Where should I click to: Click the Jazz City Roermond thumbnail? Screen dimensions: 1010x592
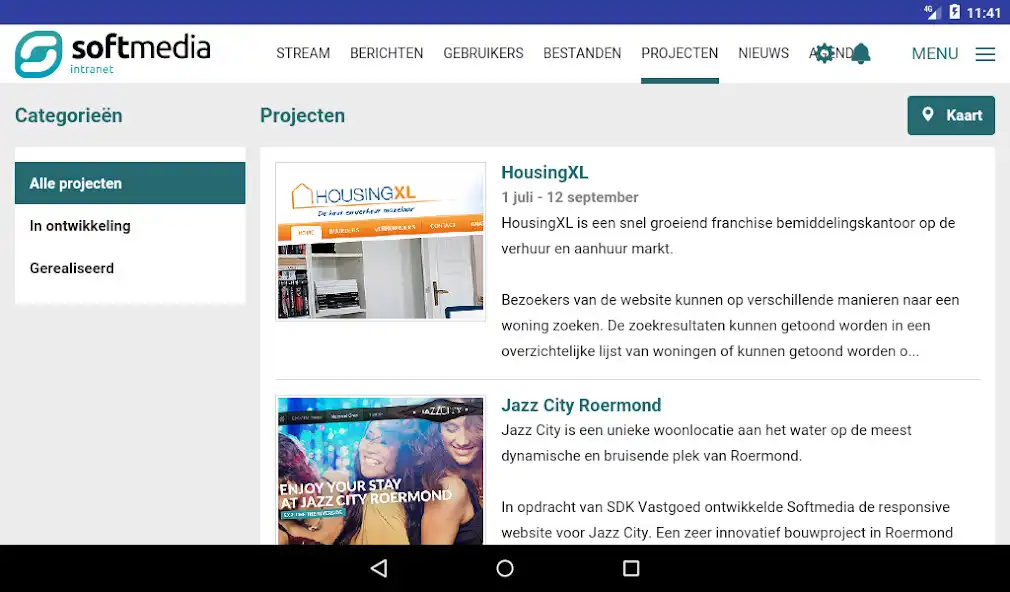point(380,470)
